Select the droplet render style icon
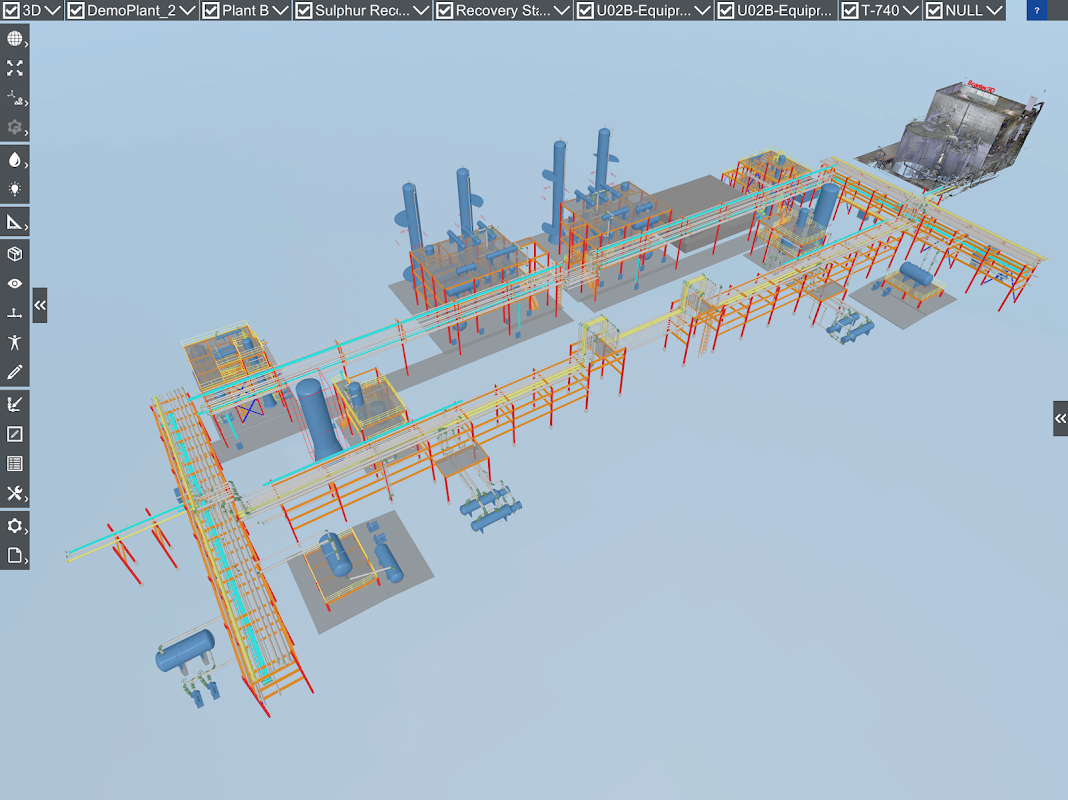Screen dimensions: 1068x800 (14, 159)
